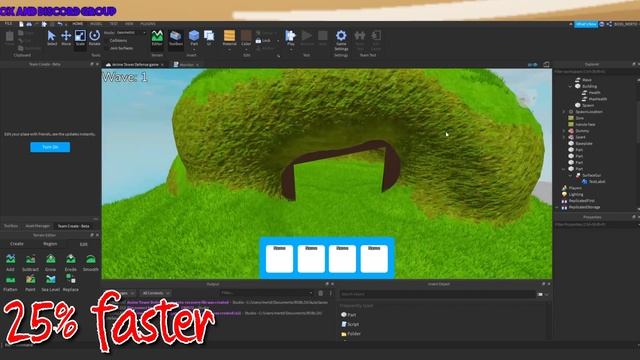The width and height of the screenshot is (640, 360).
Task: Select the Flatten terrain tool
Action: (10, 283)
